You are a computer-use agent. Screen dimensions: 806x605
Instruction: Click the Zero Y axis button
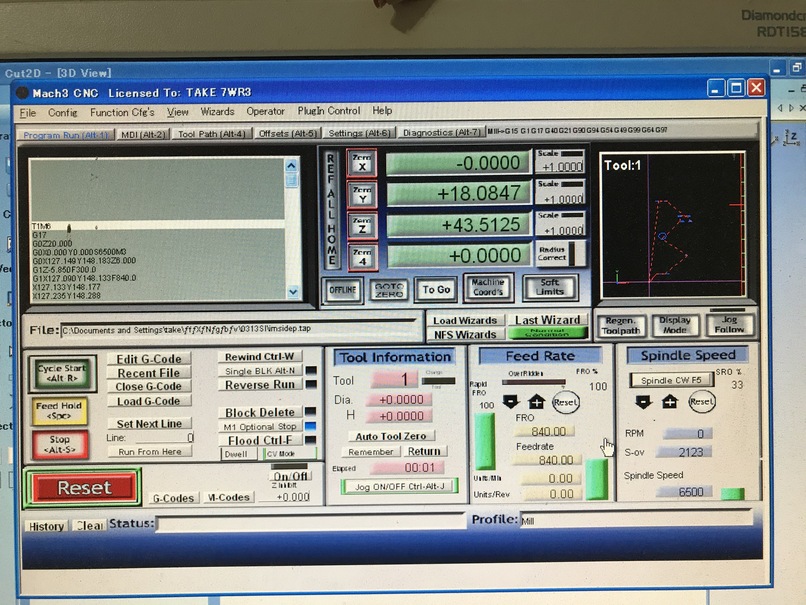362,194
